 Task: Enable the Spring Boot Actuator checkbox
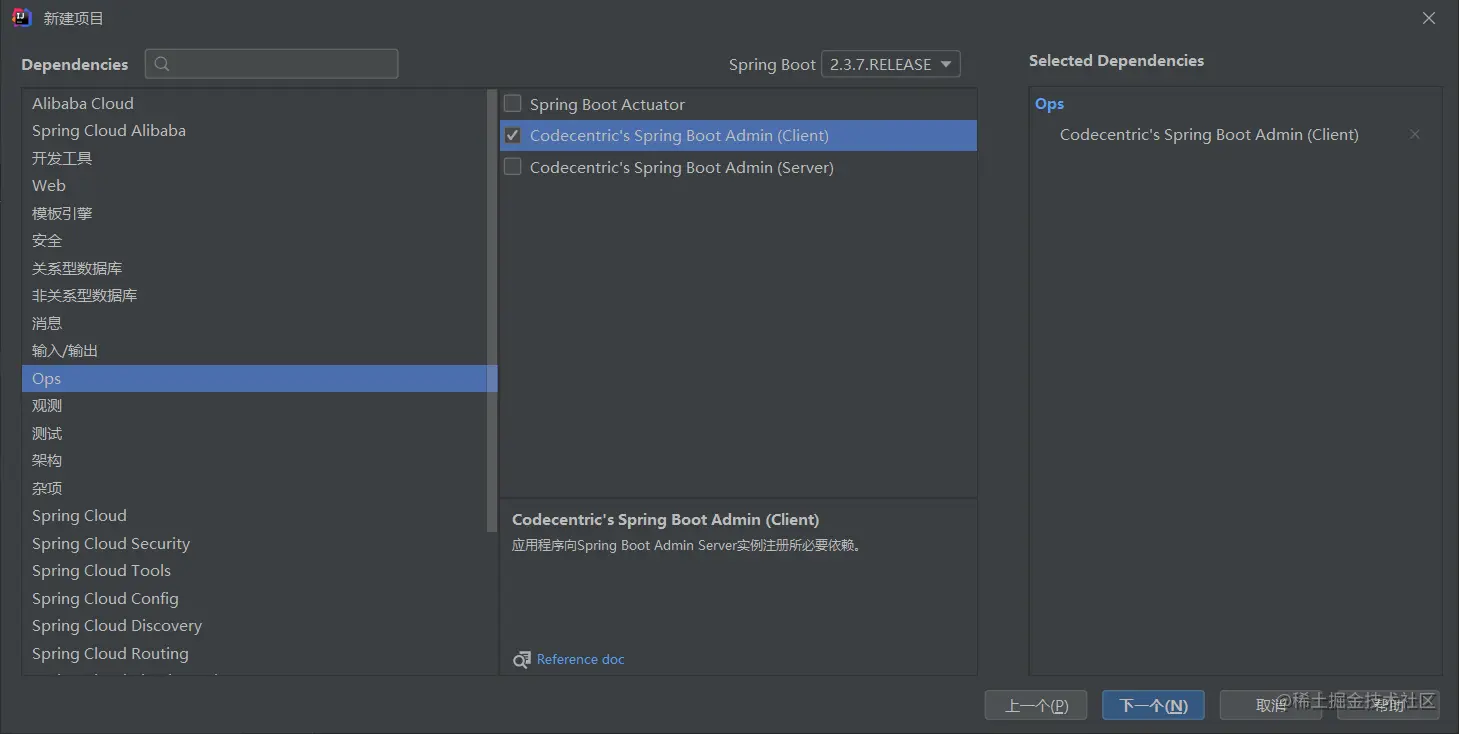click(513, 103)
